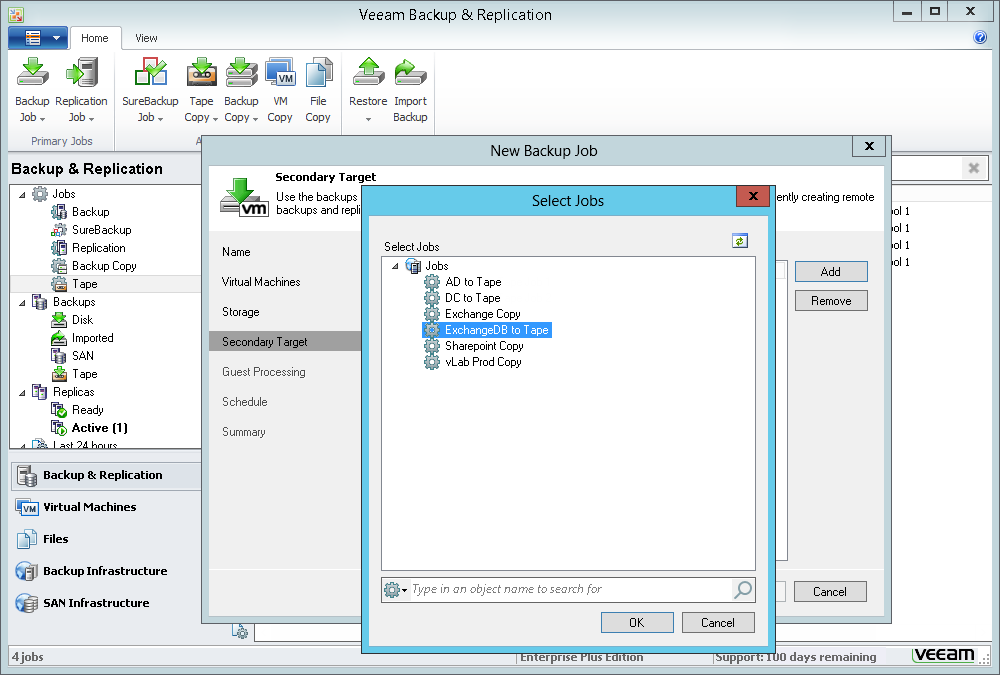Viewport: 1000px width, 675px height.
Task: Select the Import Backup ribbon button
Action: click(410, 89)
